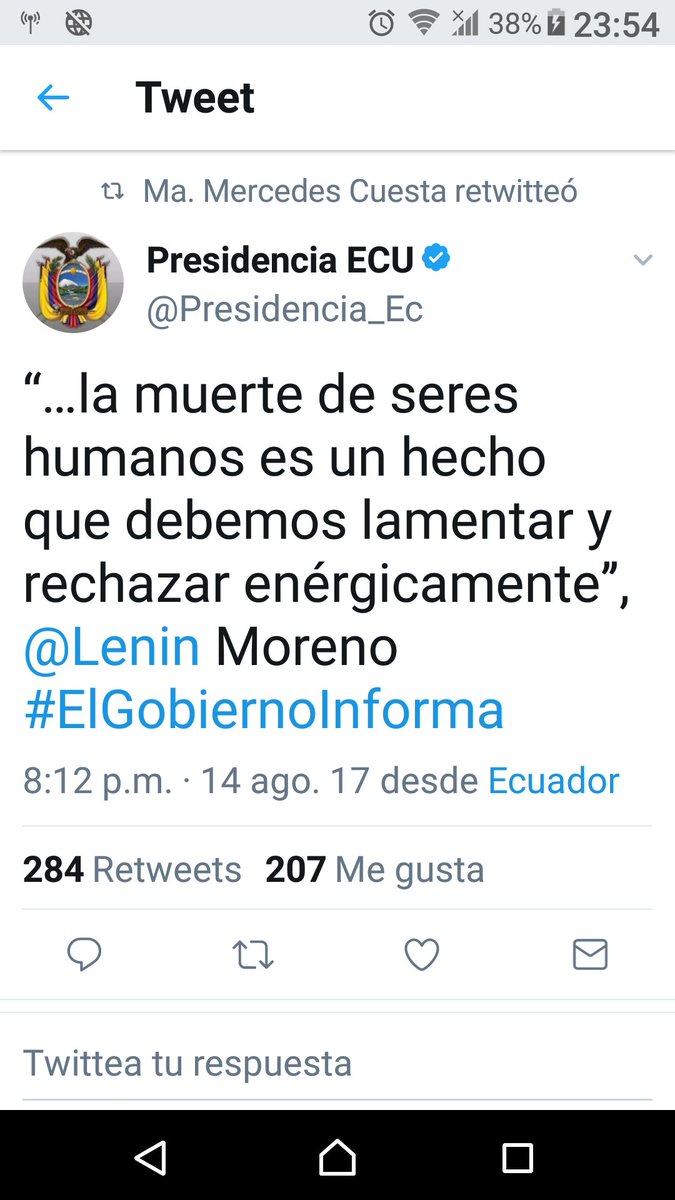The width and height of the screenshot is (675, 1200).
Task: Share via direct message envelope icon
Action: (x=590, y=956)
